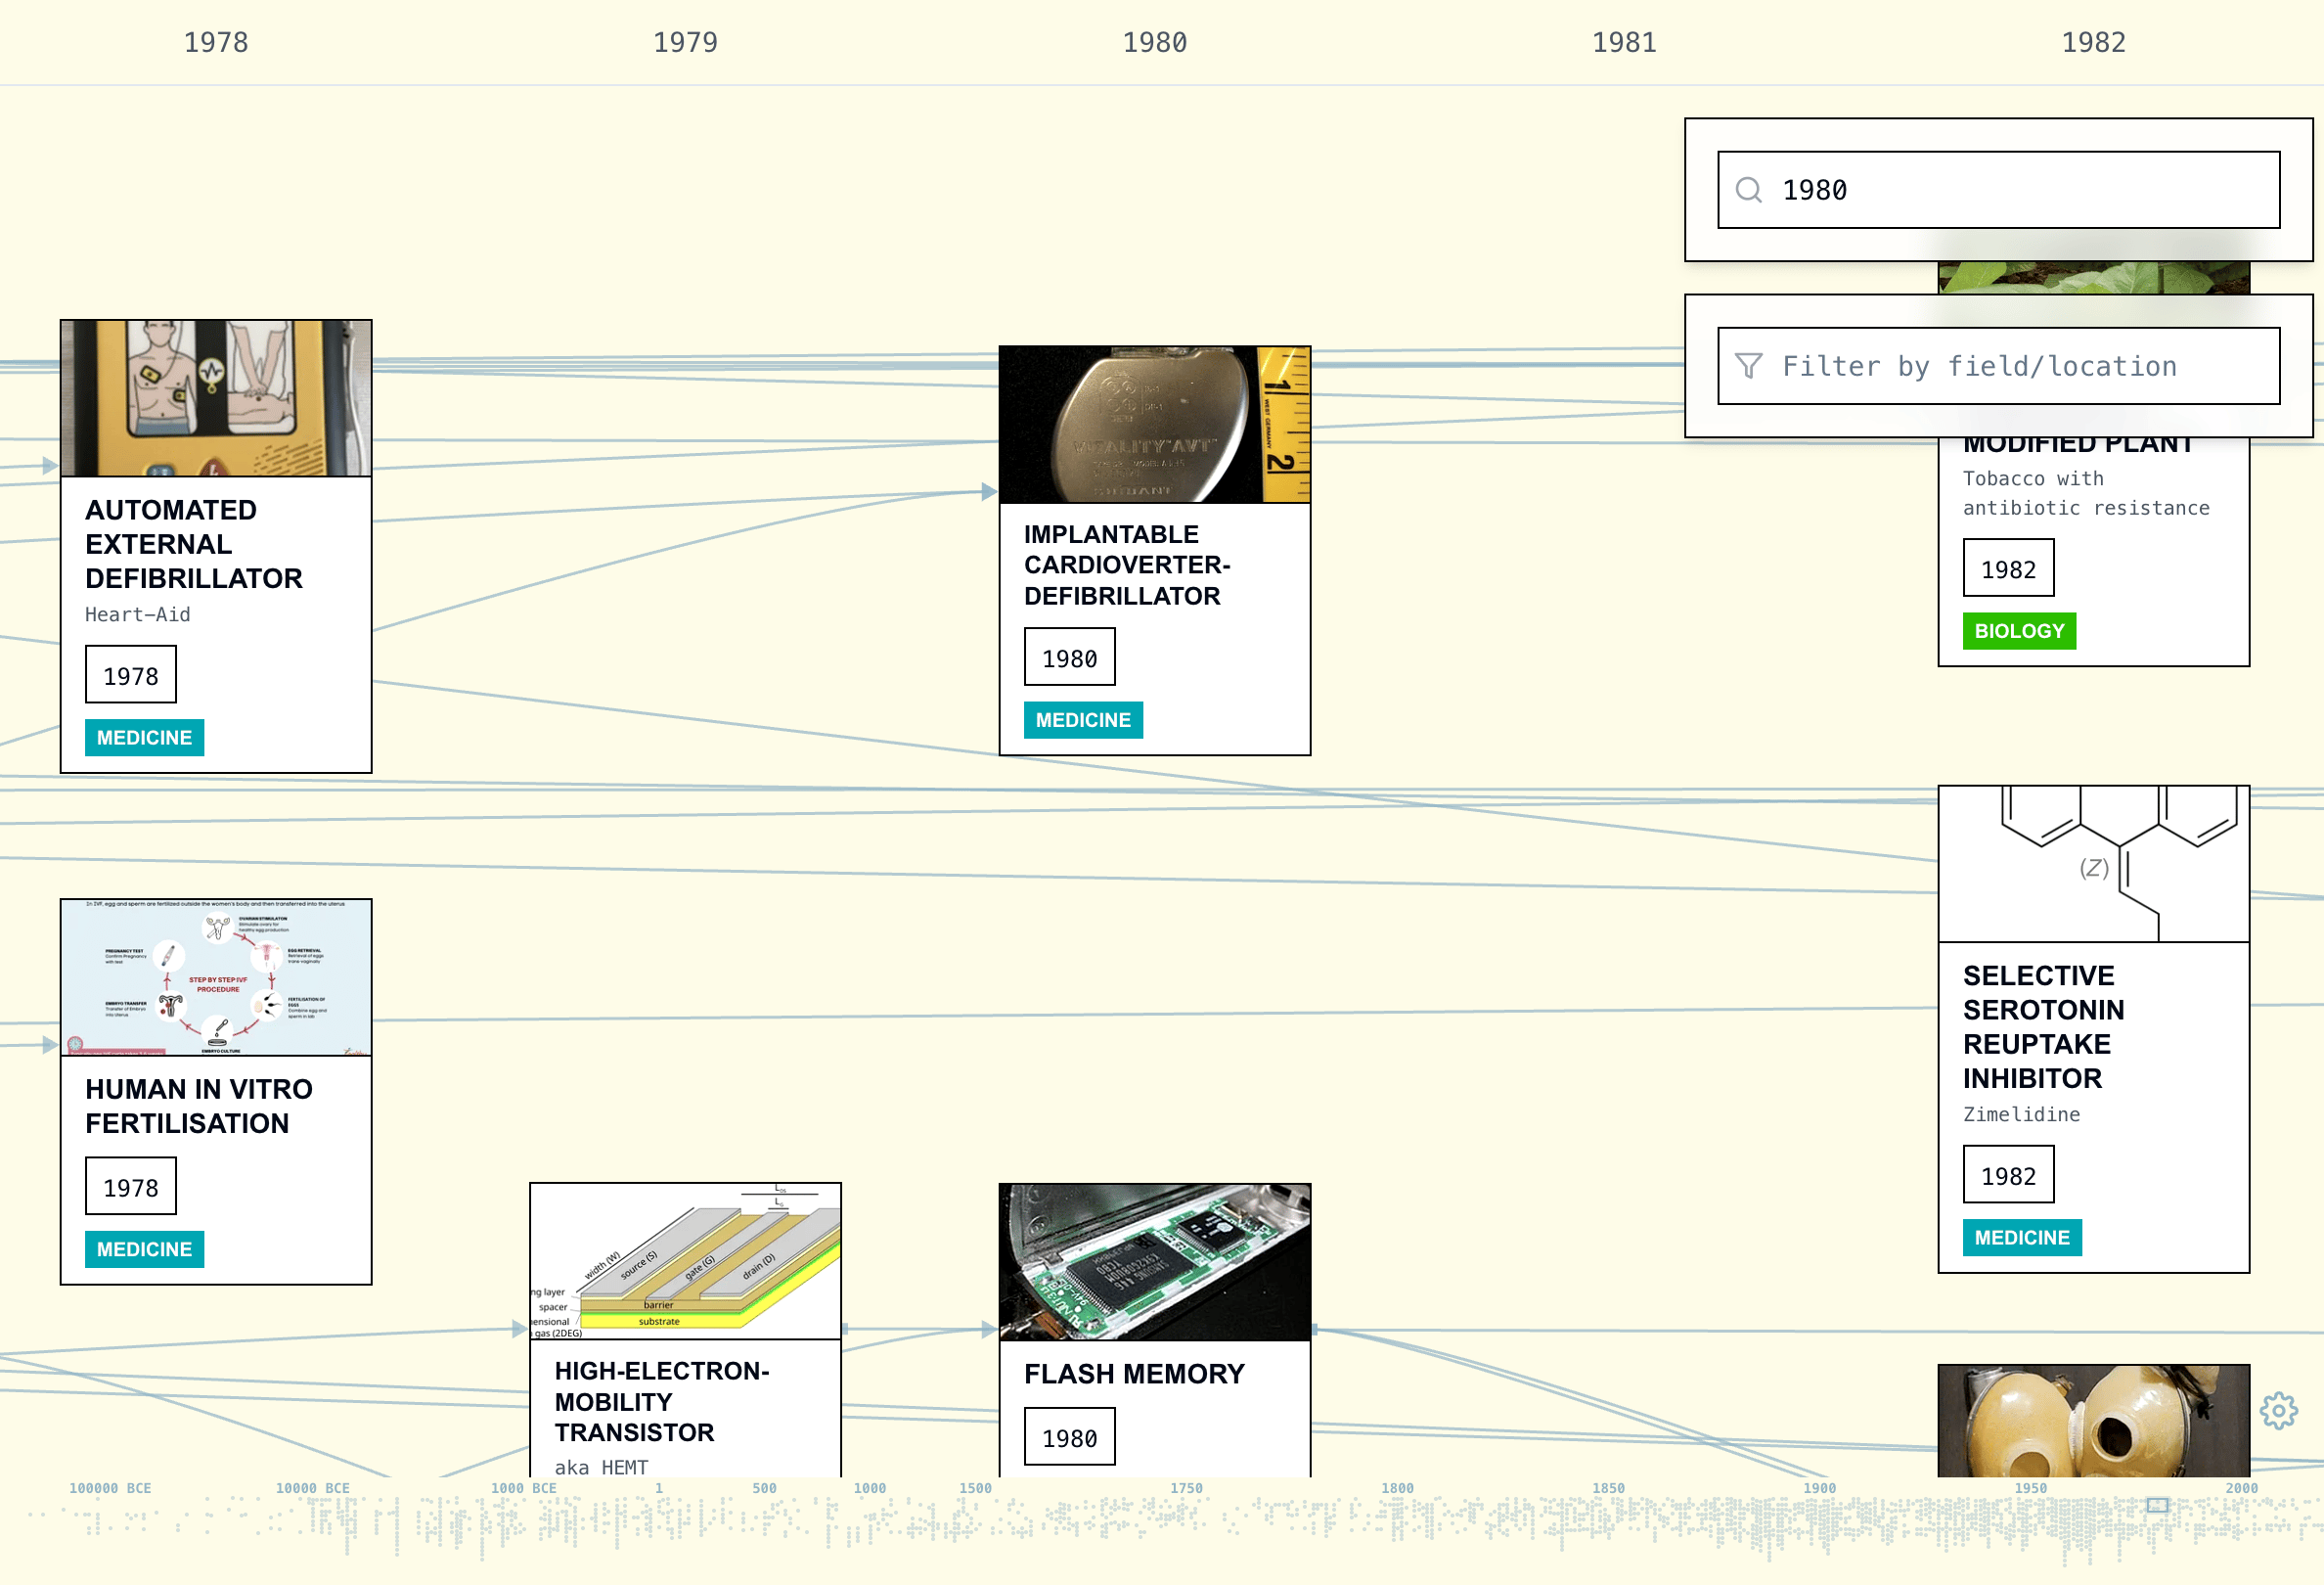Screen dimensions: 2324x1585
Task: Click the funnel filter icon
Action: click(x=1748, y=366)
